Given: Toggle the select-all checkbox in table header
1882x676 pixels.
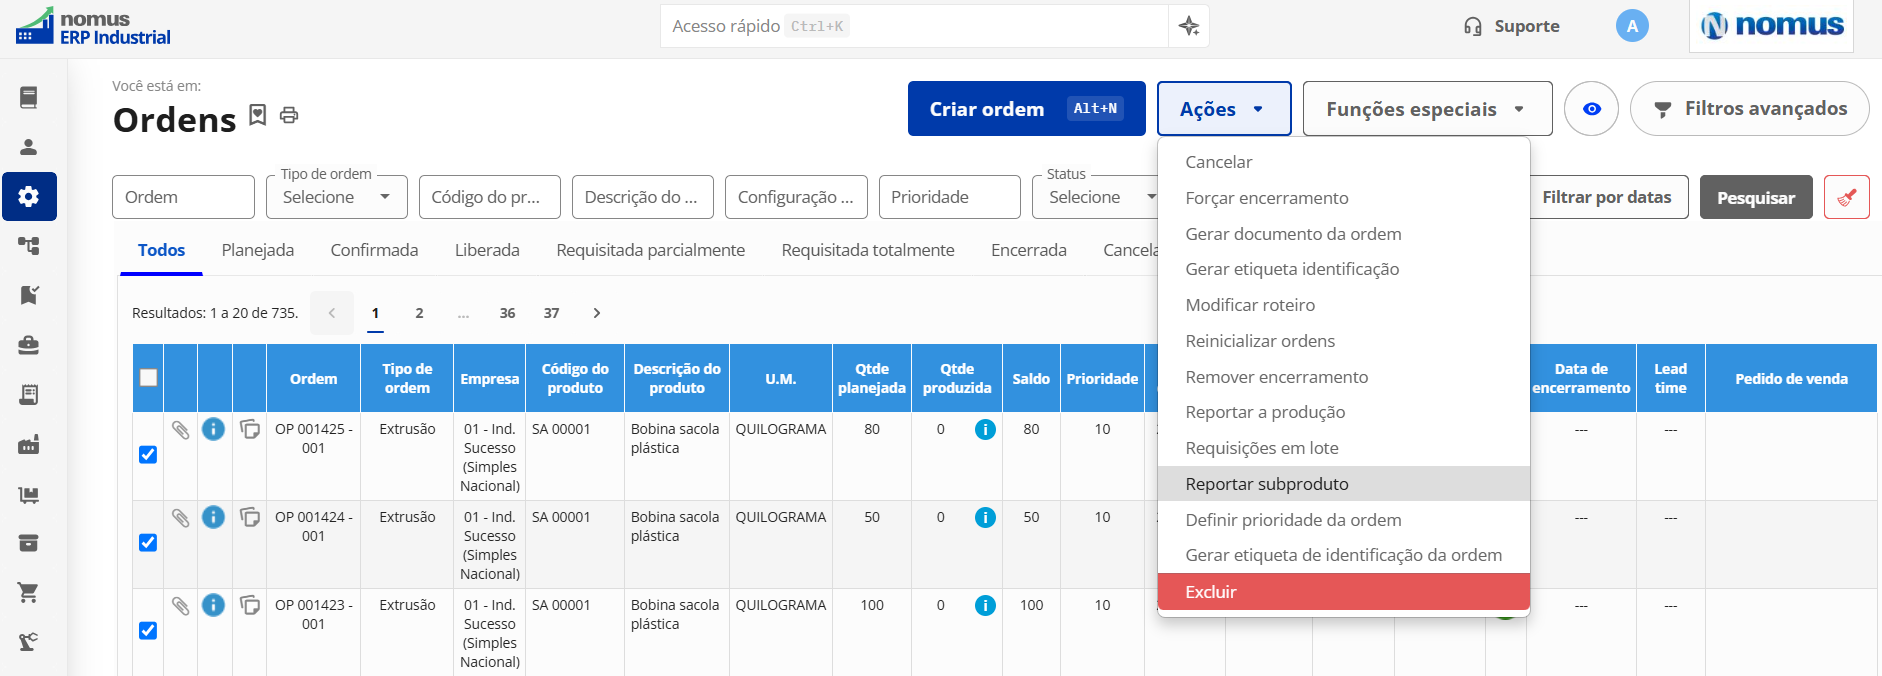Looking at the screenshot, I should tap(148, 377).
